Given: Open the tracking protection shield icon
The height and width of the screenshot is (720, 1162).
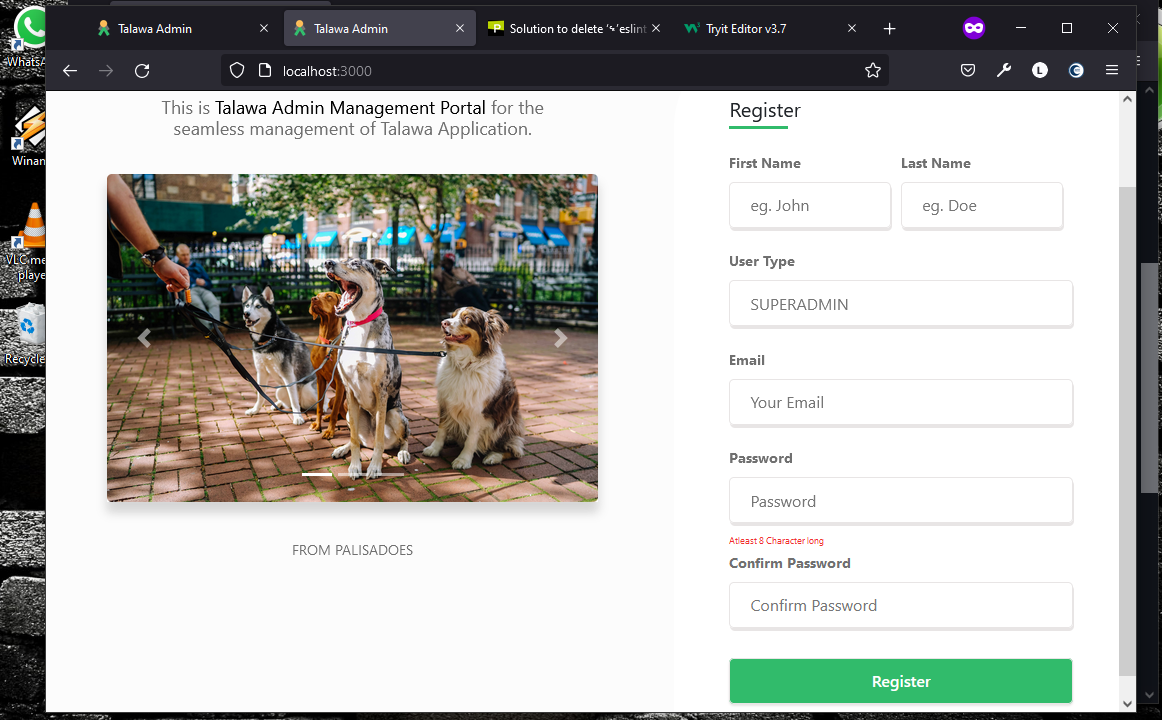Looking at the screenshot, I should tap(236, 70).
